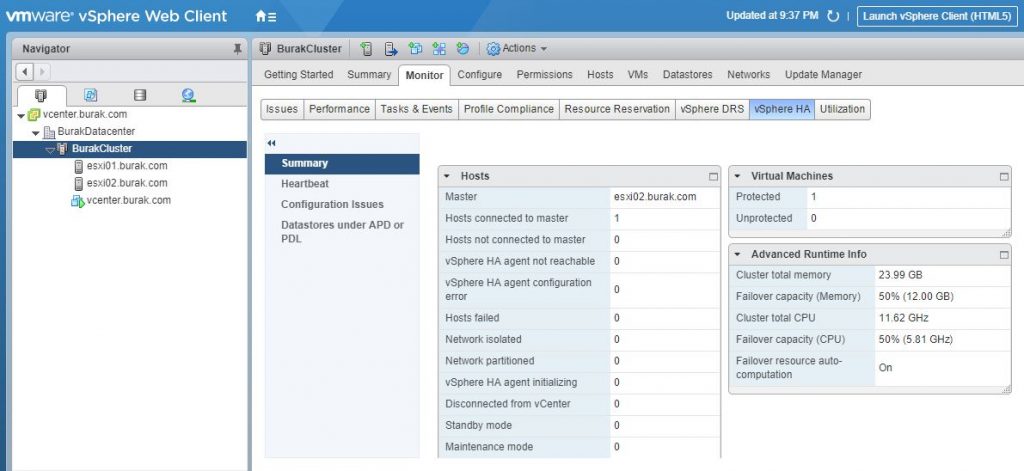Viewport: 1024px width, 471px height.
Task: Collapse the Hosts panel triangle
Action: (447, 176)
